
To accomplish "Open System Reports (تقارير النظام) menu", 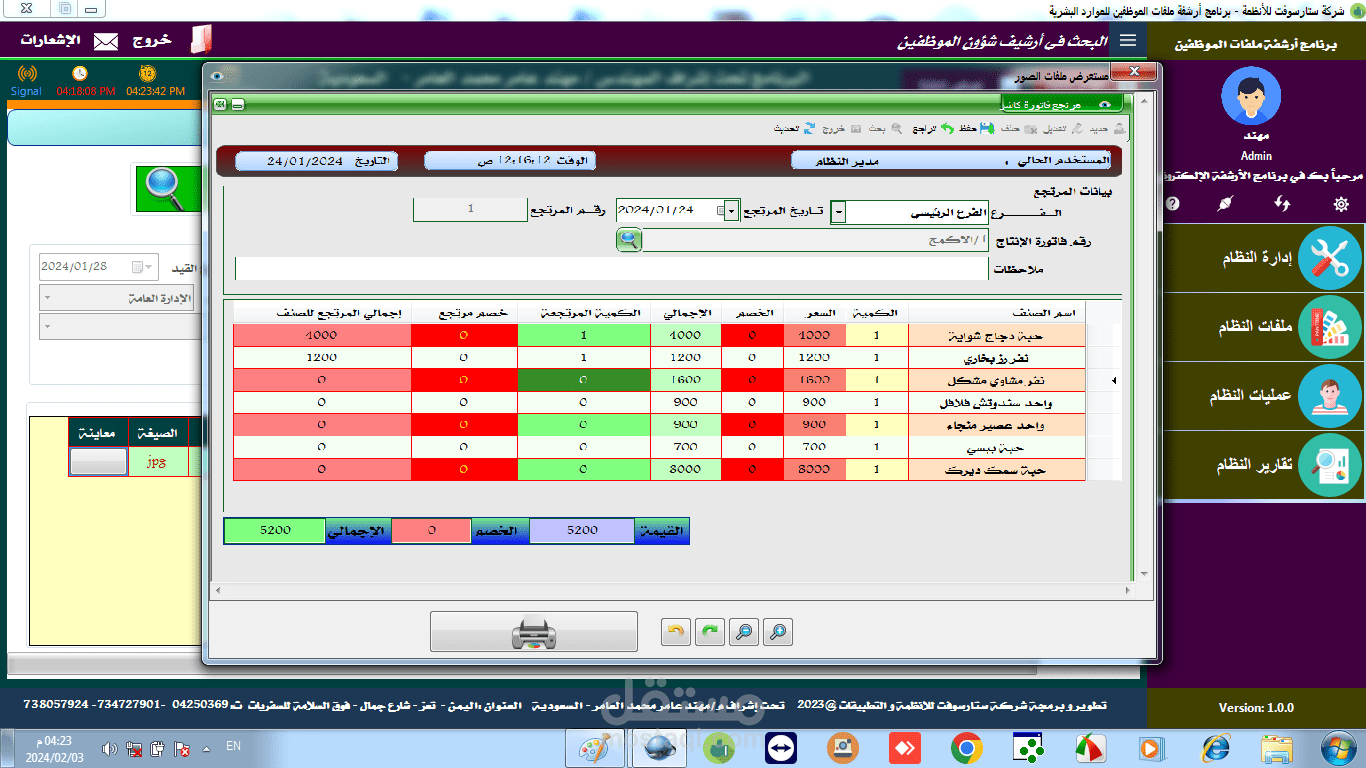I will point(1257,465).
